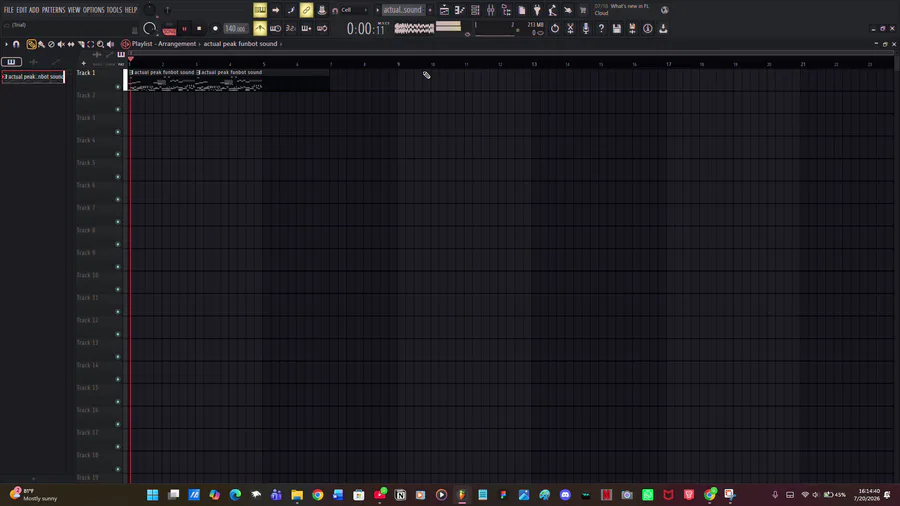Viewport: 900px width, 506px height.
Task: Open the plugin picker plug icon
Action: pyautogui.click(x=537, y=10)
